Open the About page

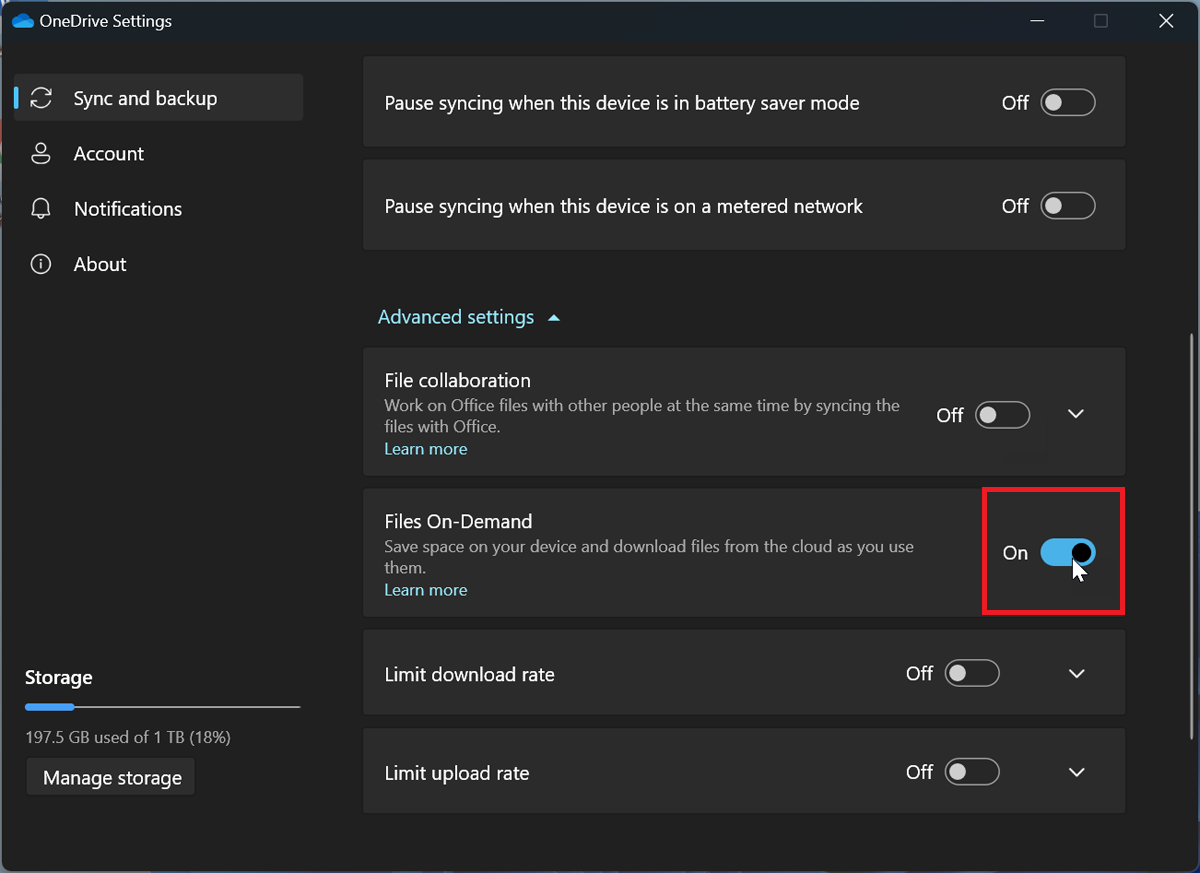[99, 264]
